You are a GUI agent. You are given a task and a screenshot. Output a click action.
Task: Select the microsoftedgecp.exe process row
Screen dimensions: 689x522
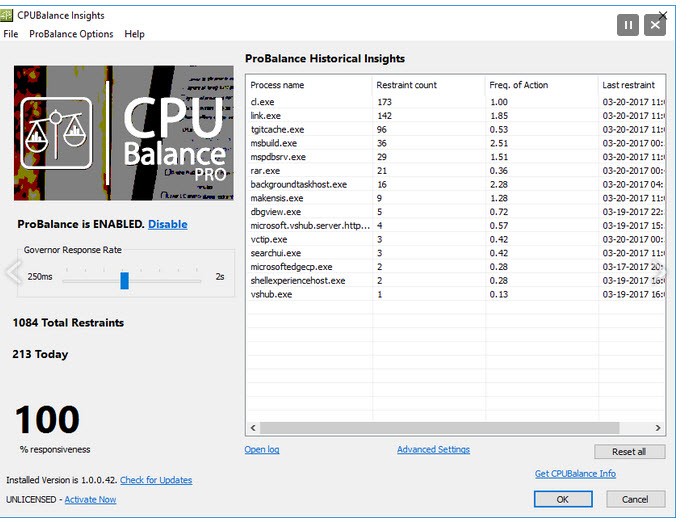coord(455,267)
